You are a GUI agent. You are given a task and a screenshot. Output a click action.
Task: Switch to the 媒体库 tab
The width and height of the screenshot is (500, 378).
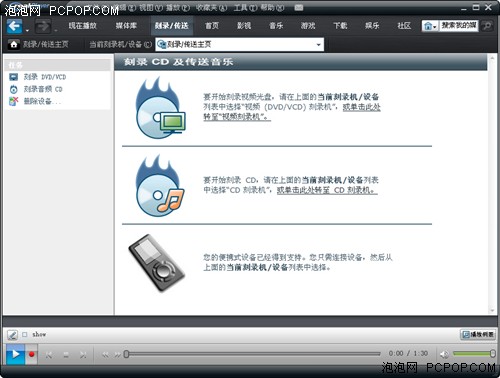coord(126,26)
